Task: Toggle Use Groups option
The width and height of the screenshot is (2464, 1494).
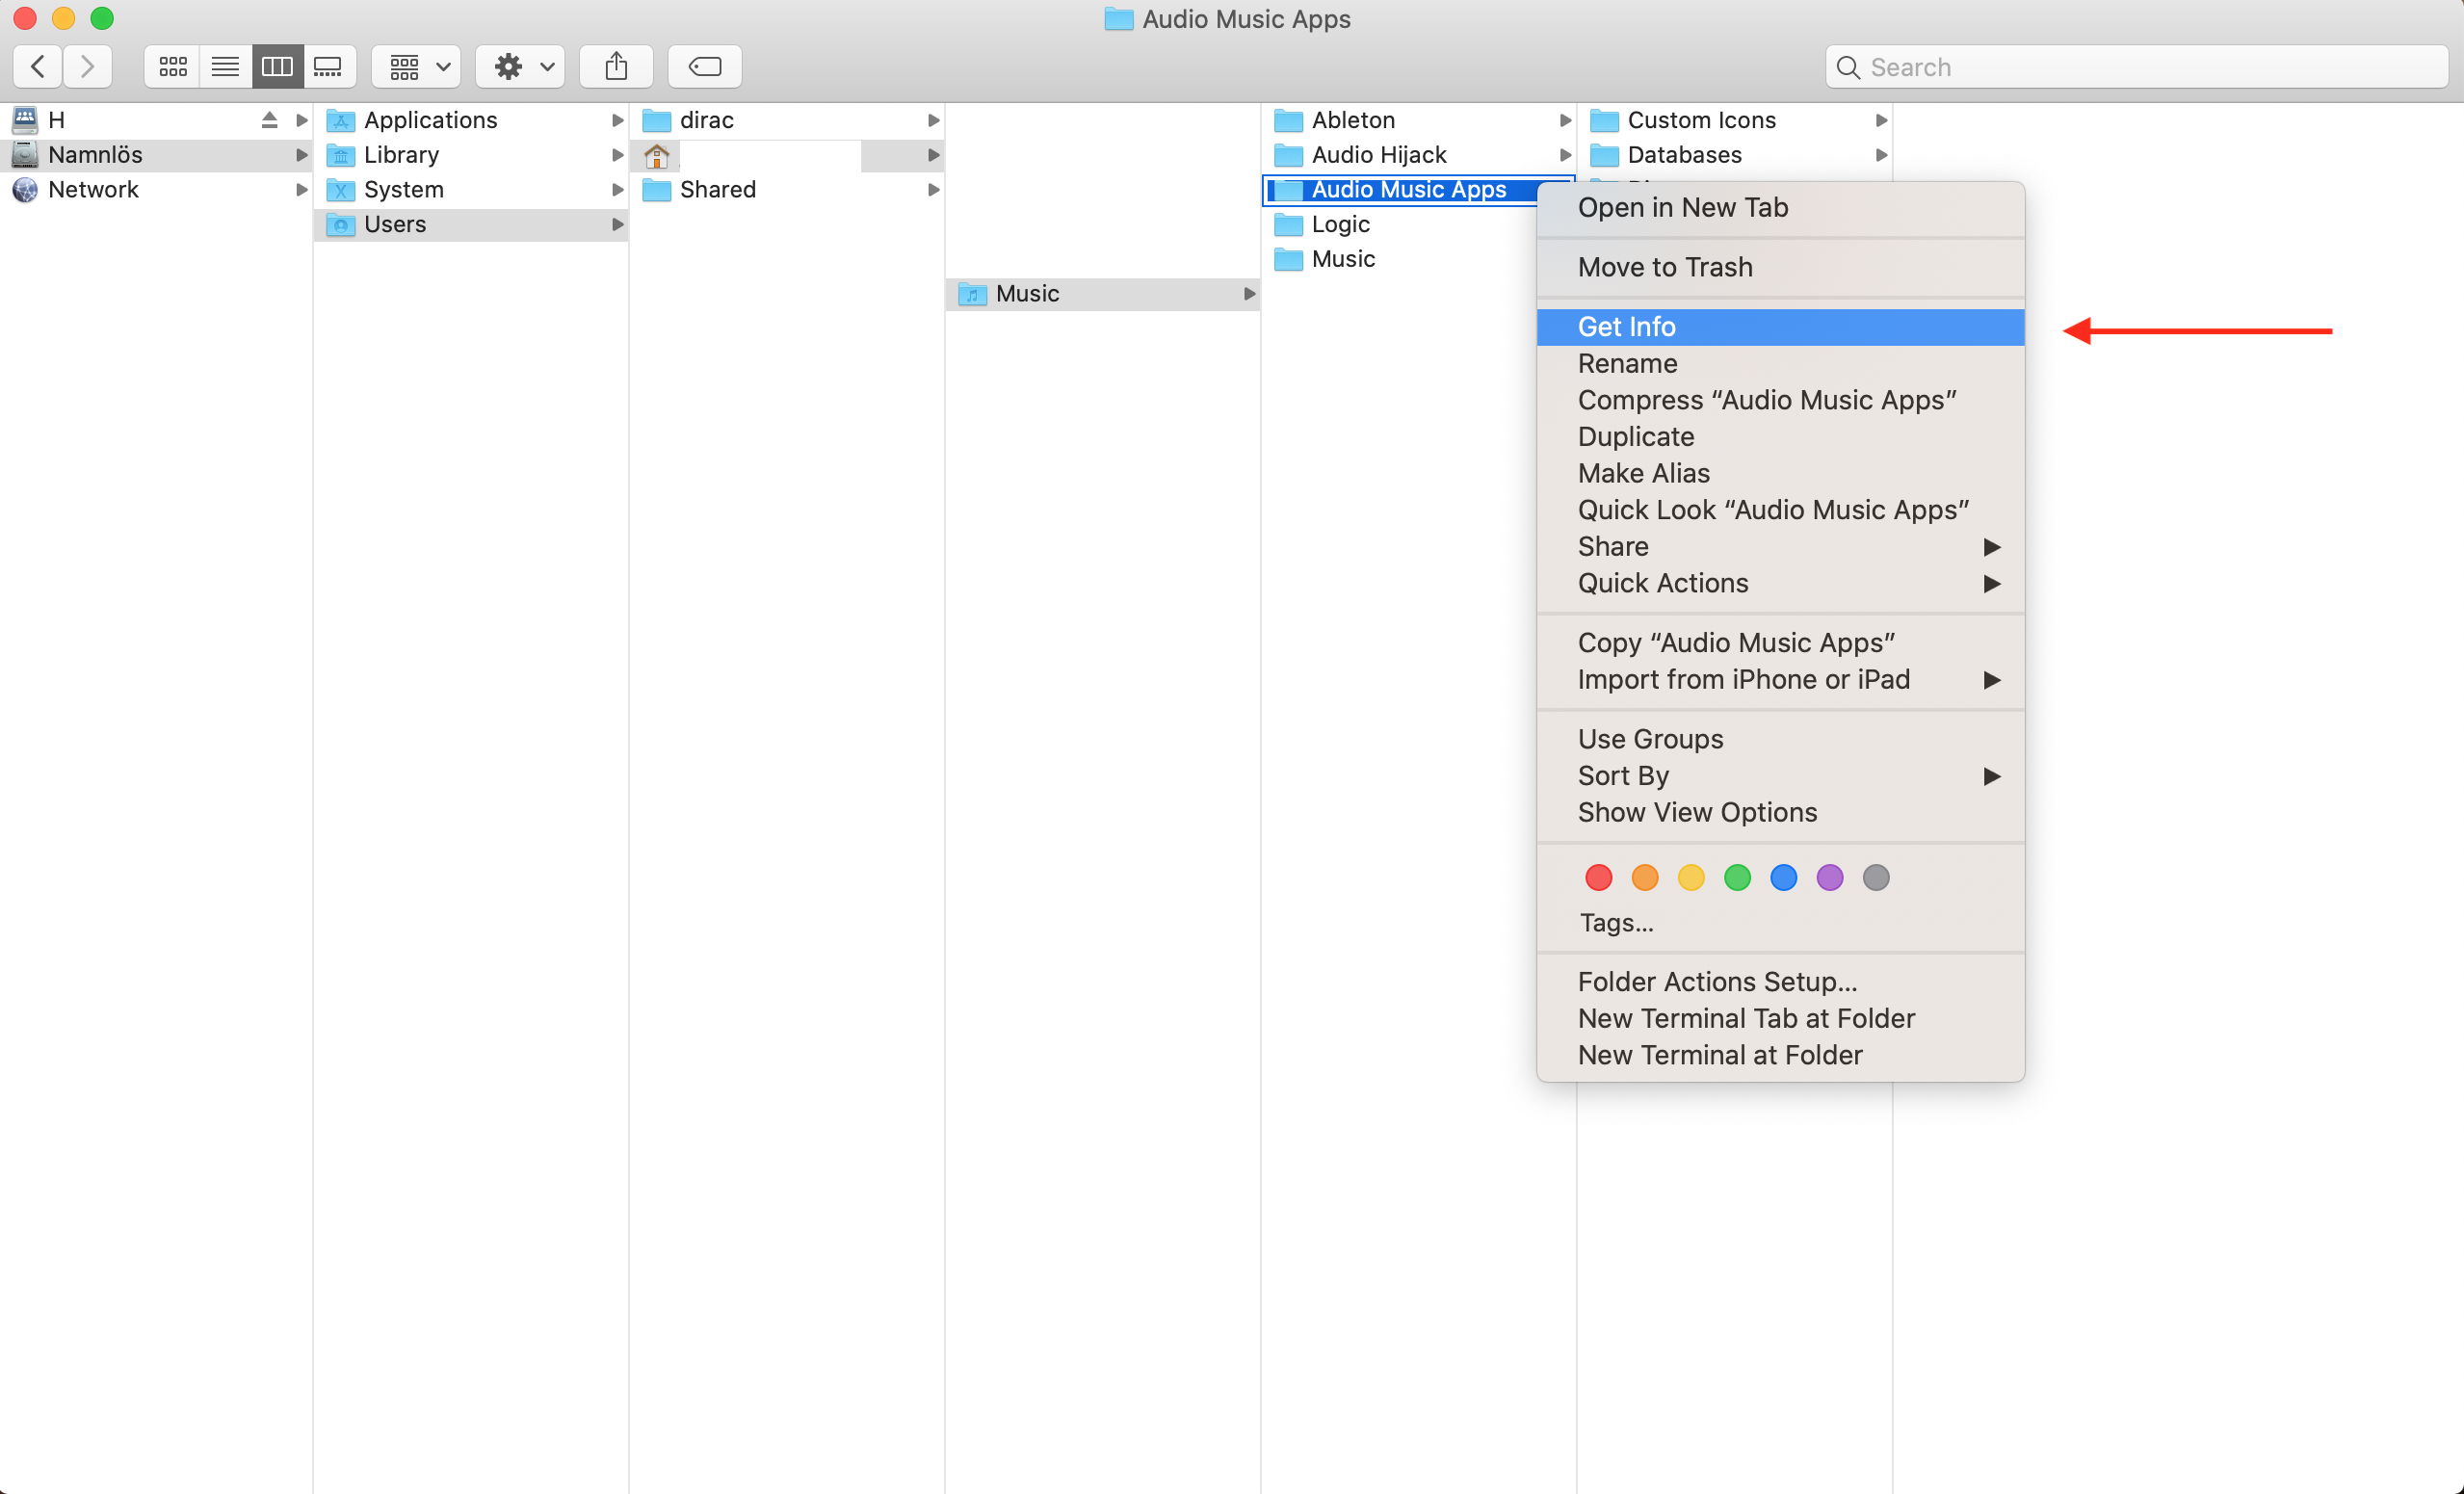Action: click(x=1781, y=739)
